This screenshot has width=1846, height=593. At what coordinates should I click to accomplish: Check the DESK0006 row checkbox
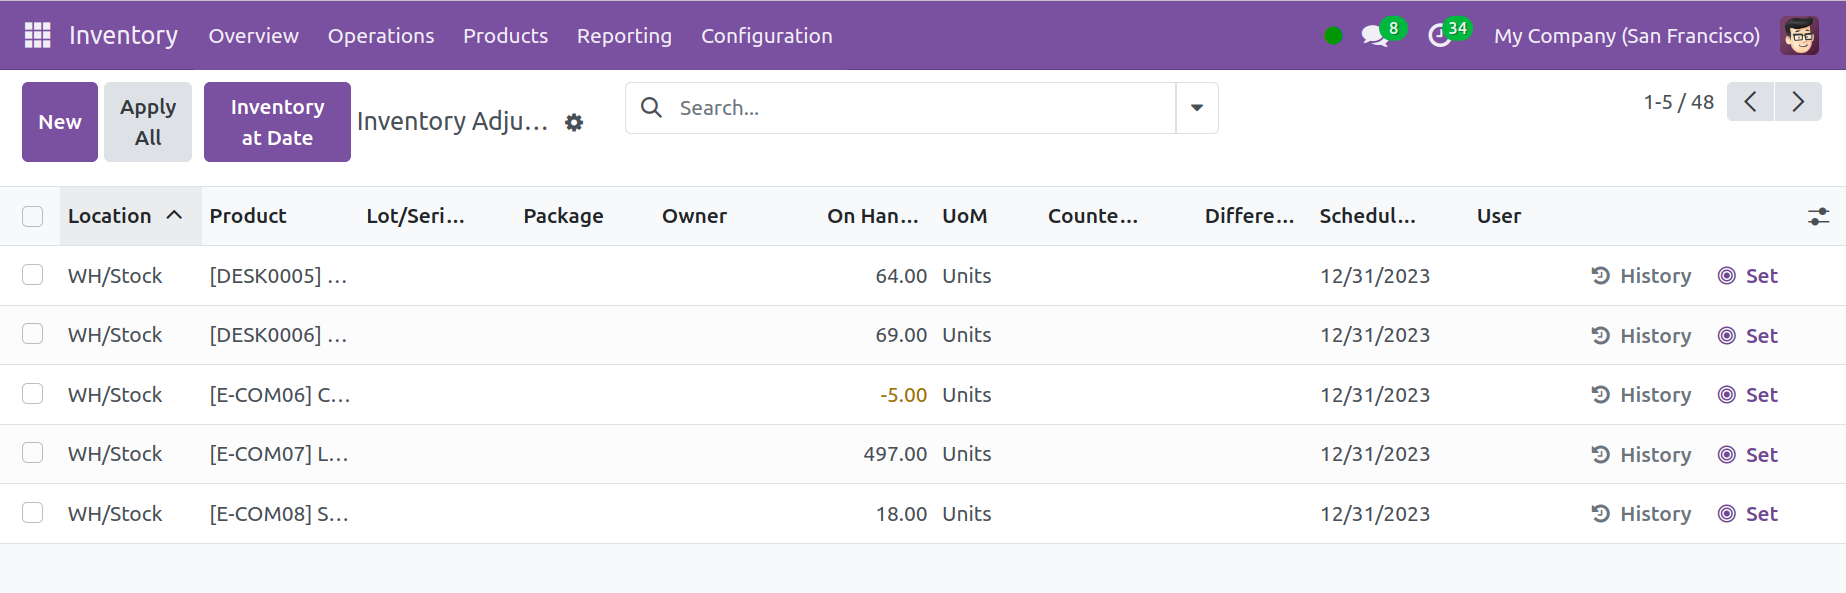coord(33,334)
